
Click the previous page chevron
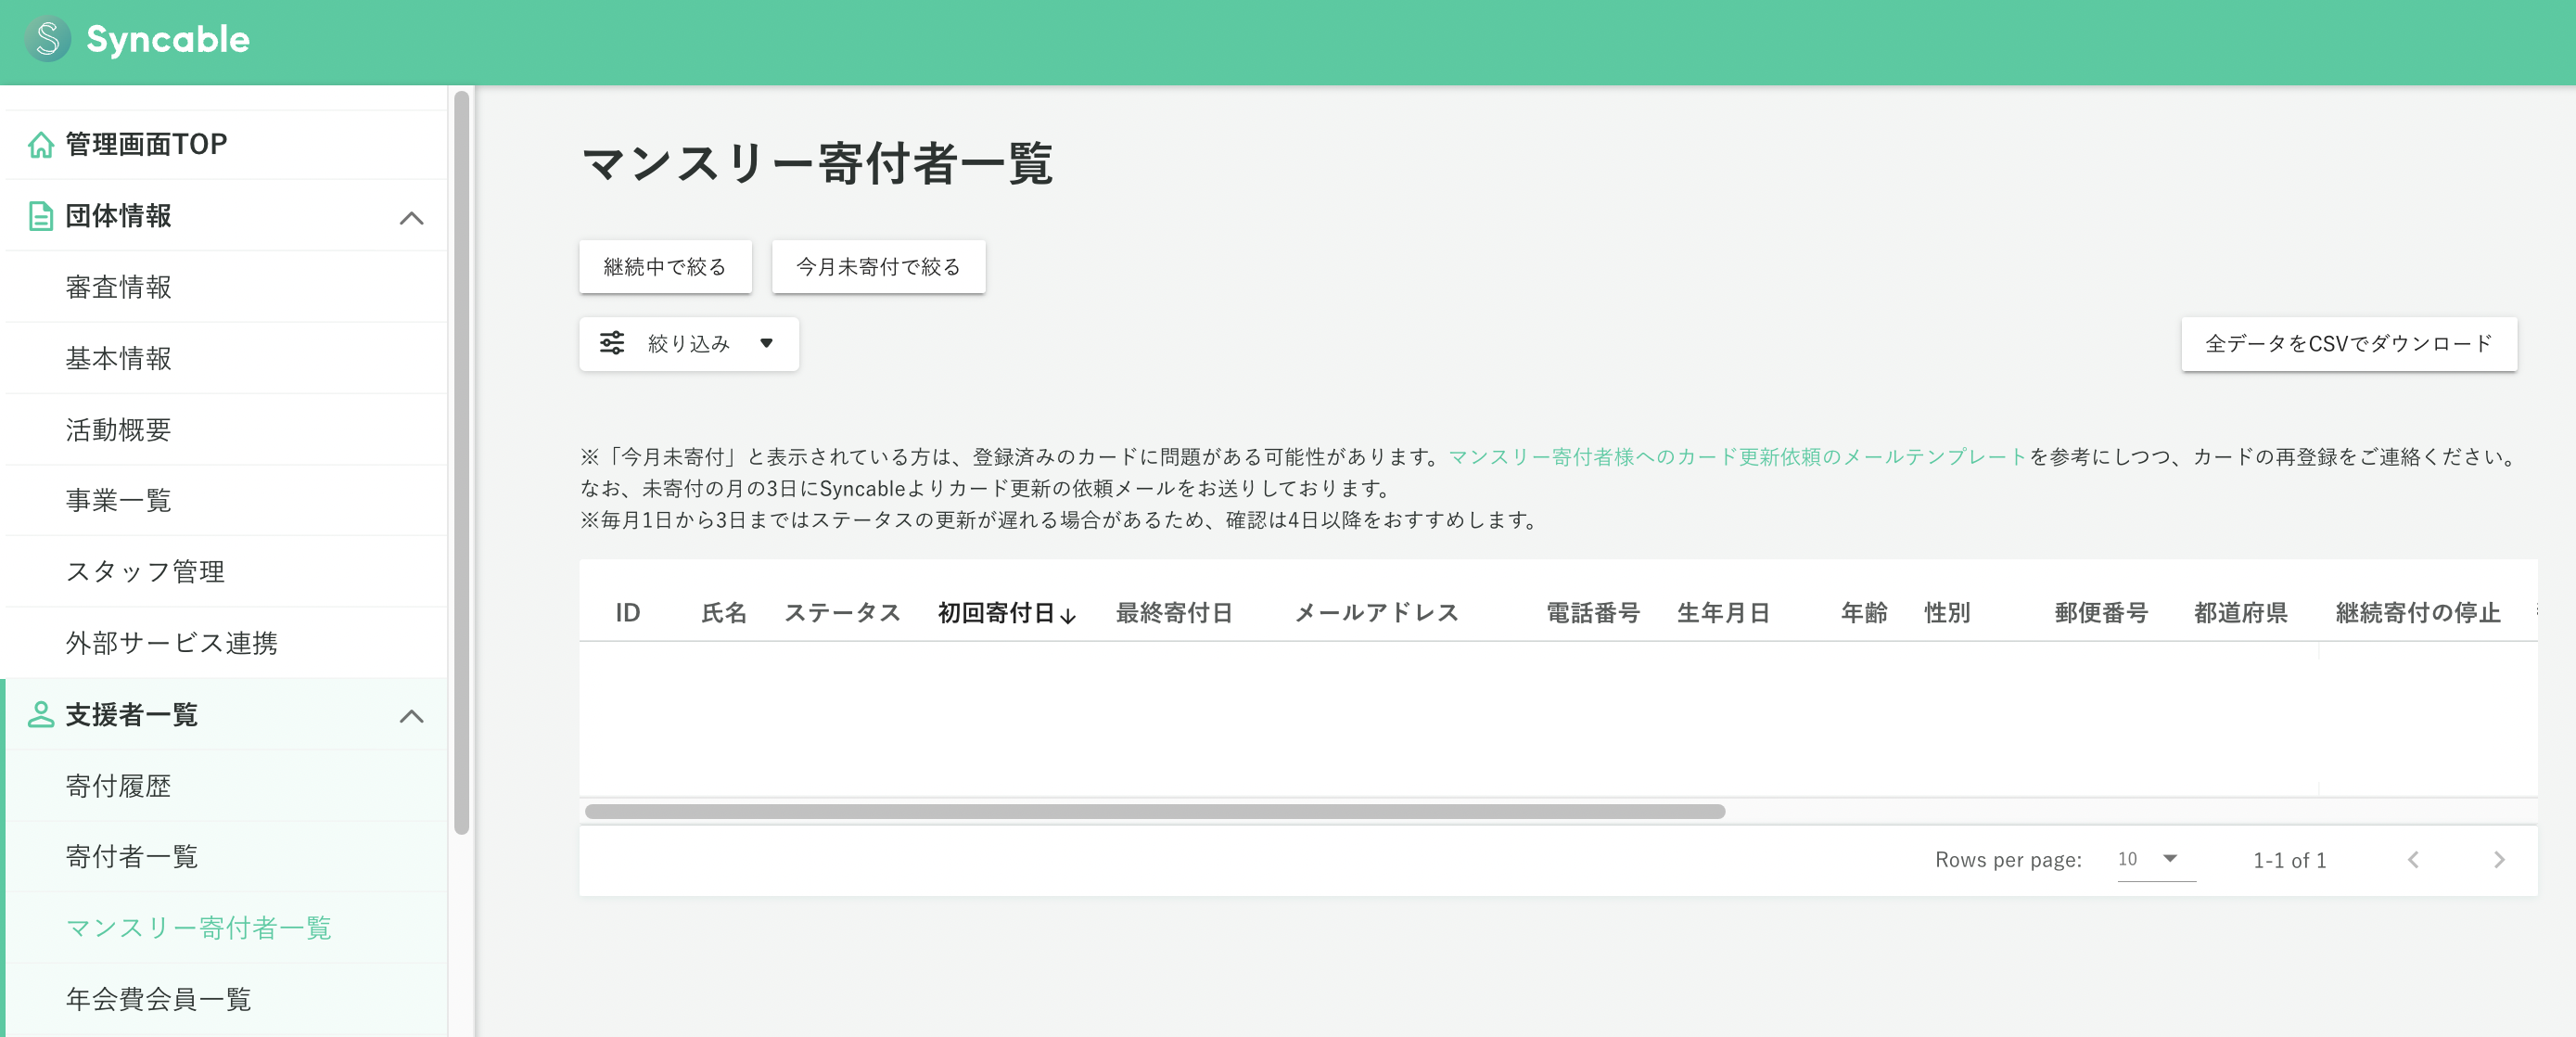pyautogui.click(x=2415, y=859)
